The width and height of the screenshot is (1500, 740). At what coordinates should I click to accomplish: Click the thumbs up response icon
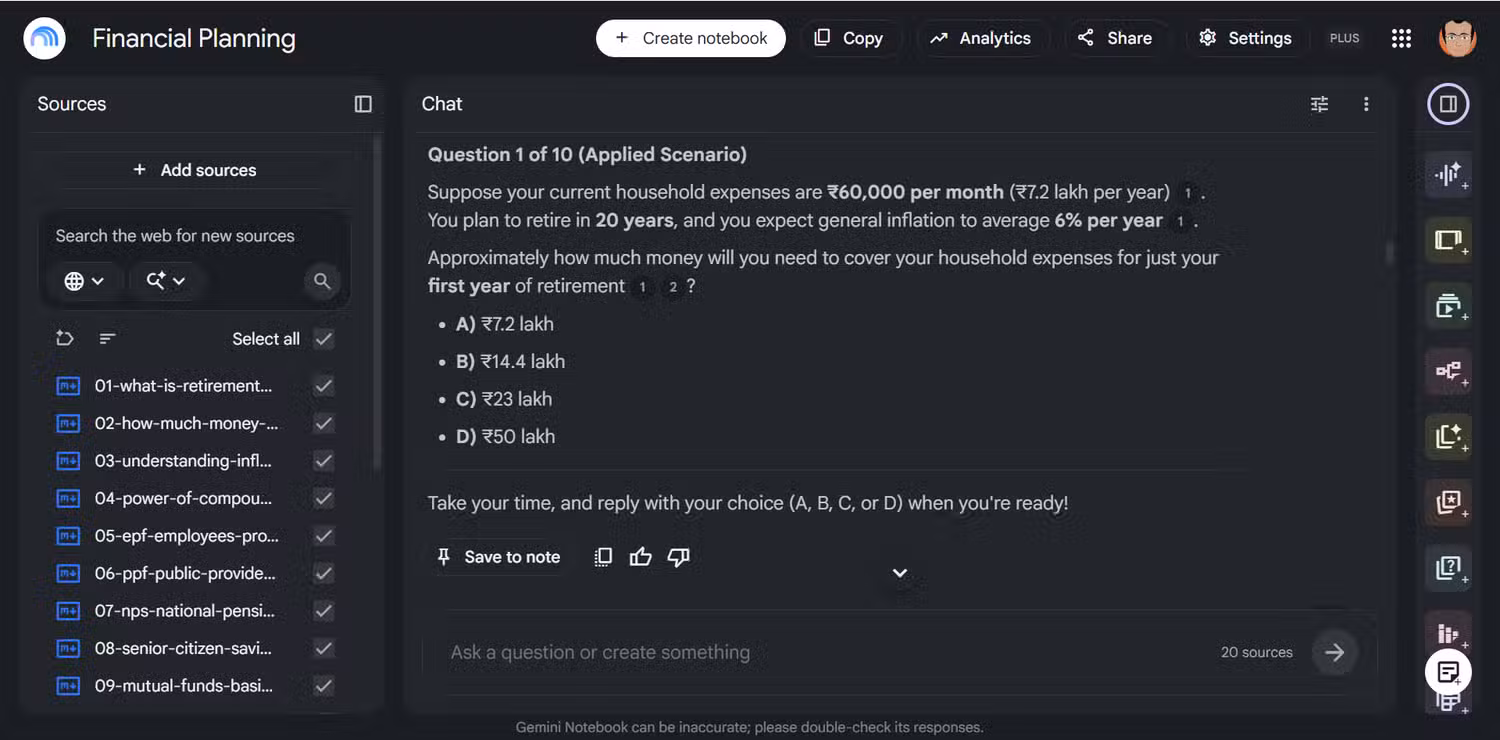(x=641, y=557)
